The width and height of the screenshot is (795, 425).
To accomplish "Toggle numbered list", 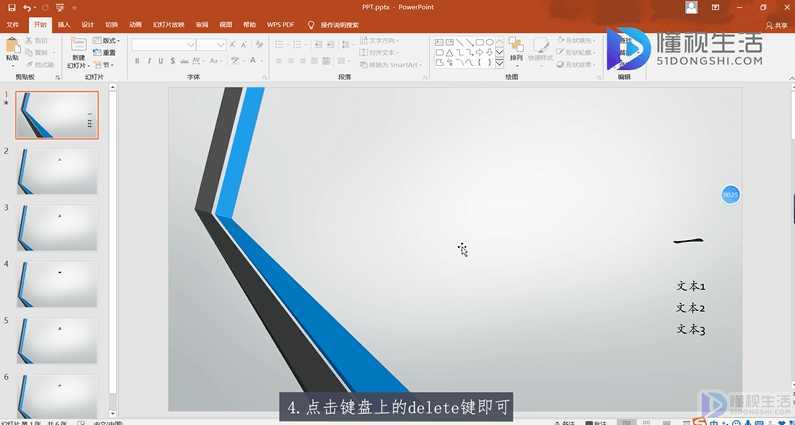I will (299, 45).
